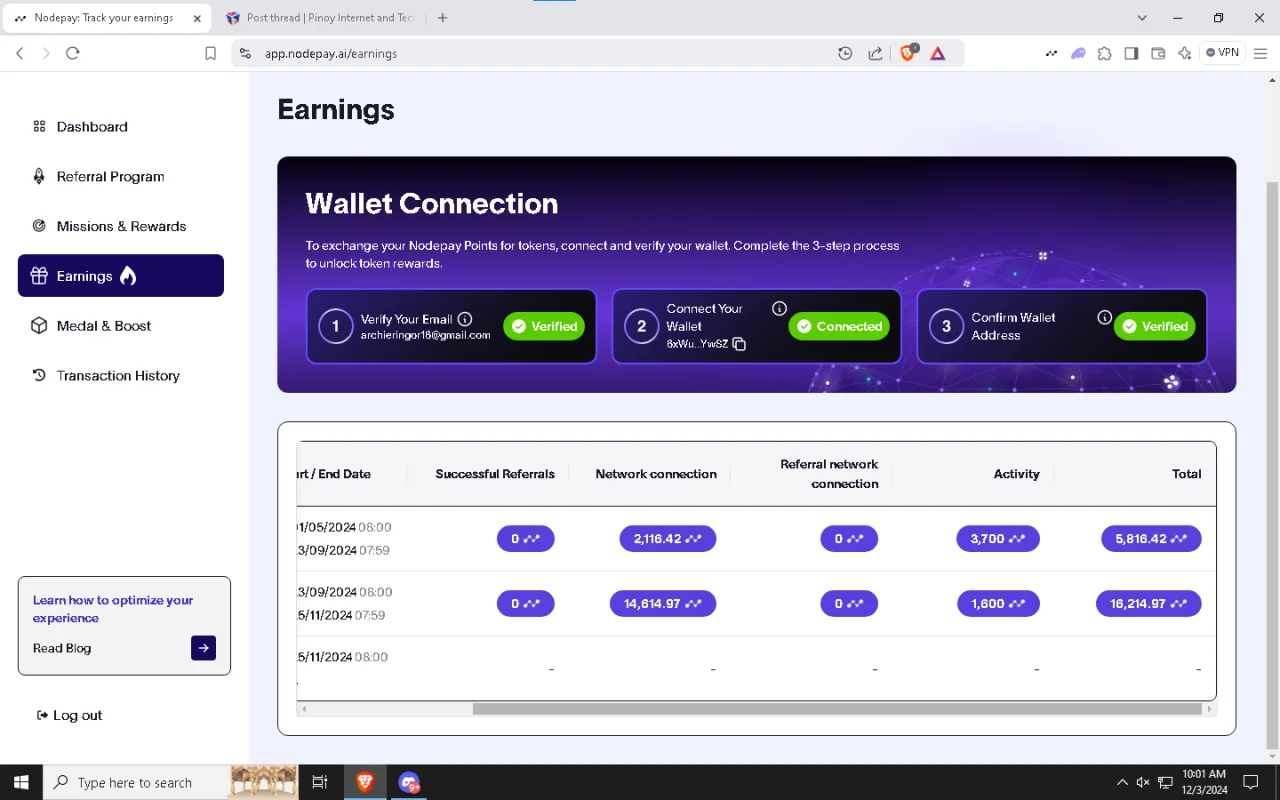Open the tab search dropdown arrow

click(1143, 18)
